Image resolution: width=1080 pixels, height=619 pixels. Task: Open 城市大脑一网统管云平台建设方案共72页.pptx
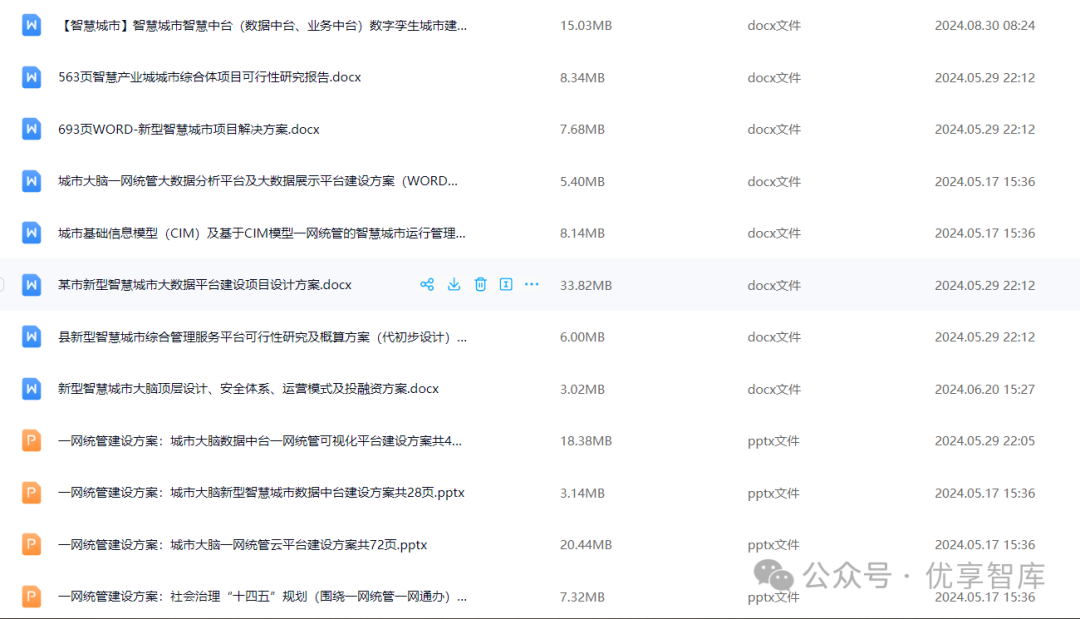242,545
